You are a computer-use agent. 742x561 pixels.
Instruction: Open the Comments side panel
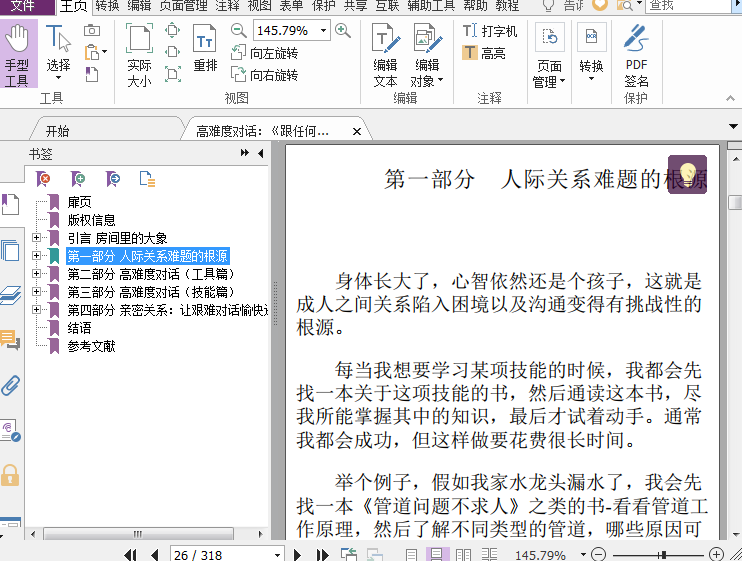(x=10, y=340)
